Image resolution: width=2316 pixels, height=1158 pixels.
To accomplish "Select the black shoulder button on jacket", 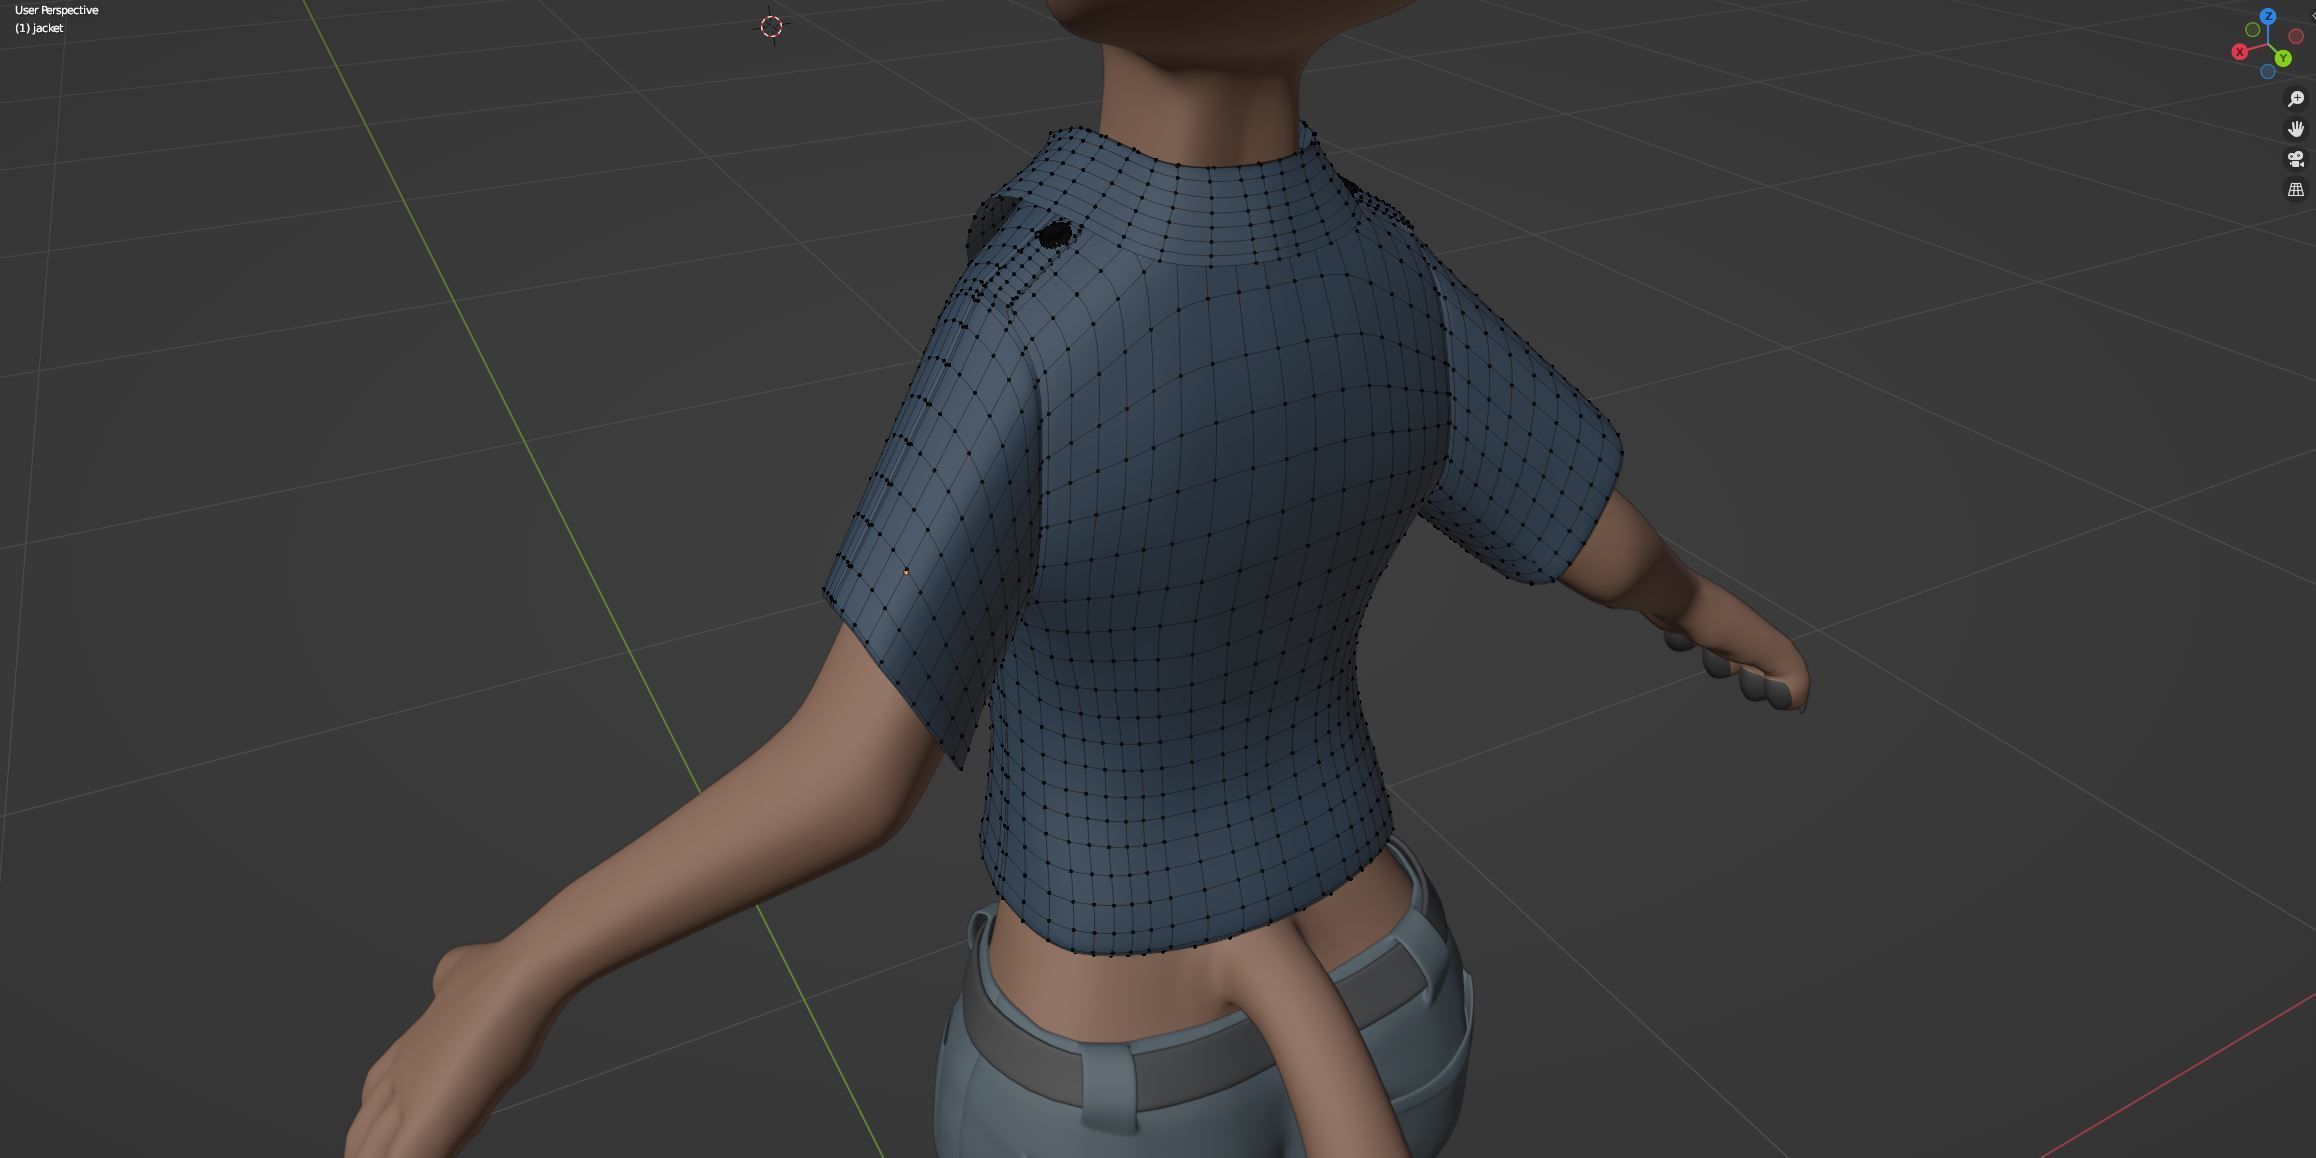I will (x=1054, y=235).
